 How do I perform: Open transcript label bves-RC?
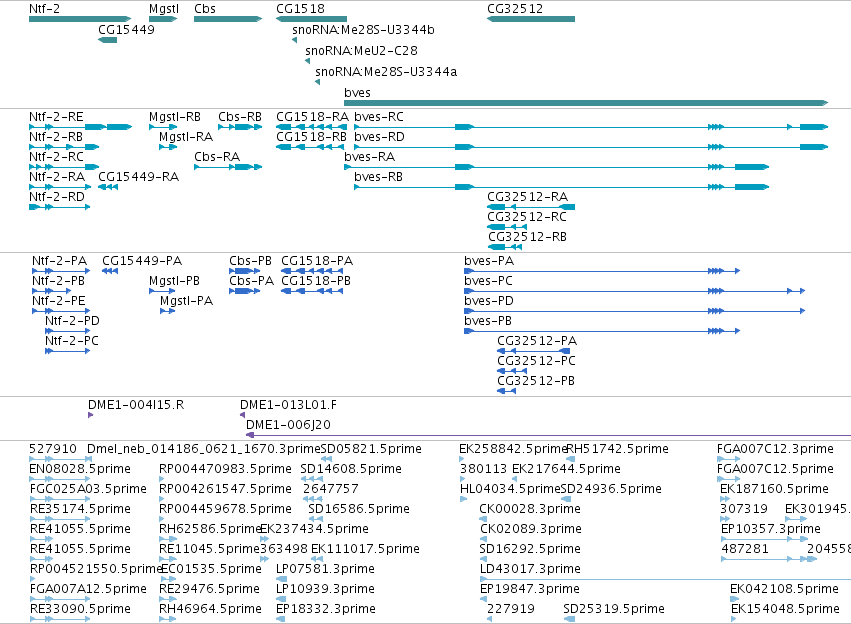[x=379, y=117]
